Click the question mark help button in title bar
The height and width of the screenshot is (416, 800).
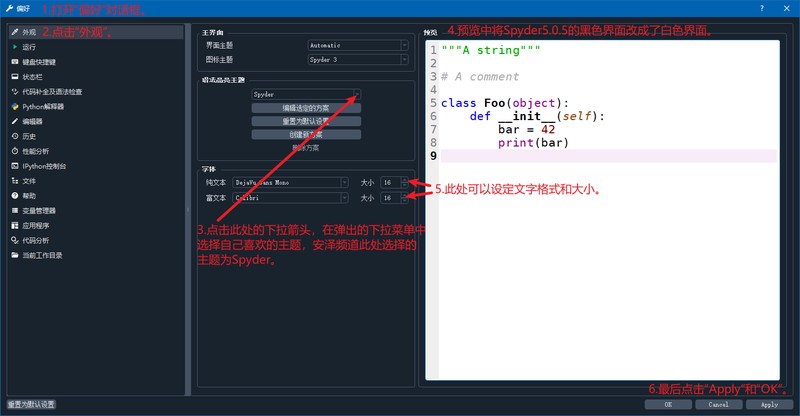762,8
